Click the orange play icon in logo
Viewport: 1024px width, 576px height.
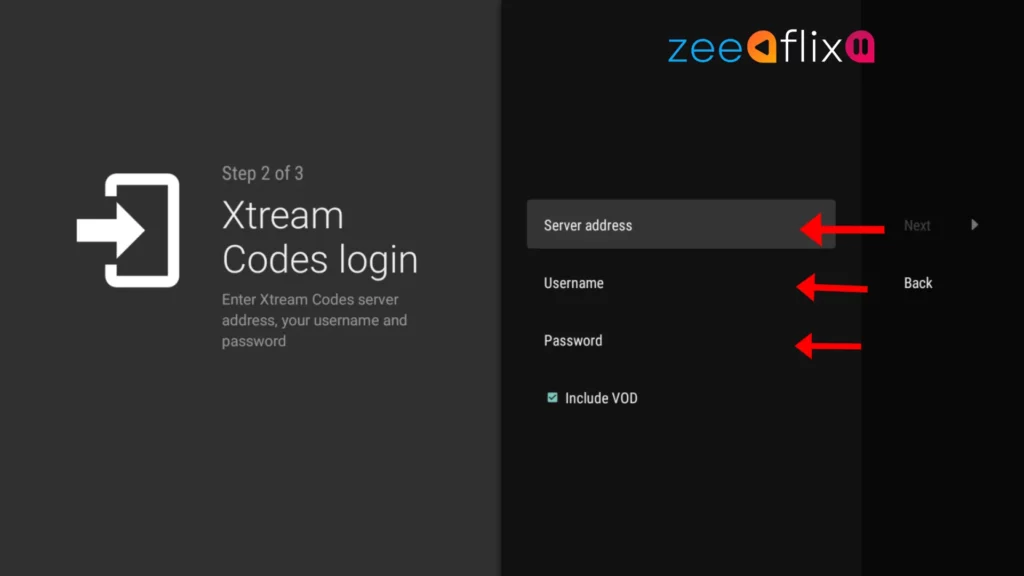tap(761, 47)
